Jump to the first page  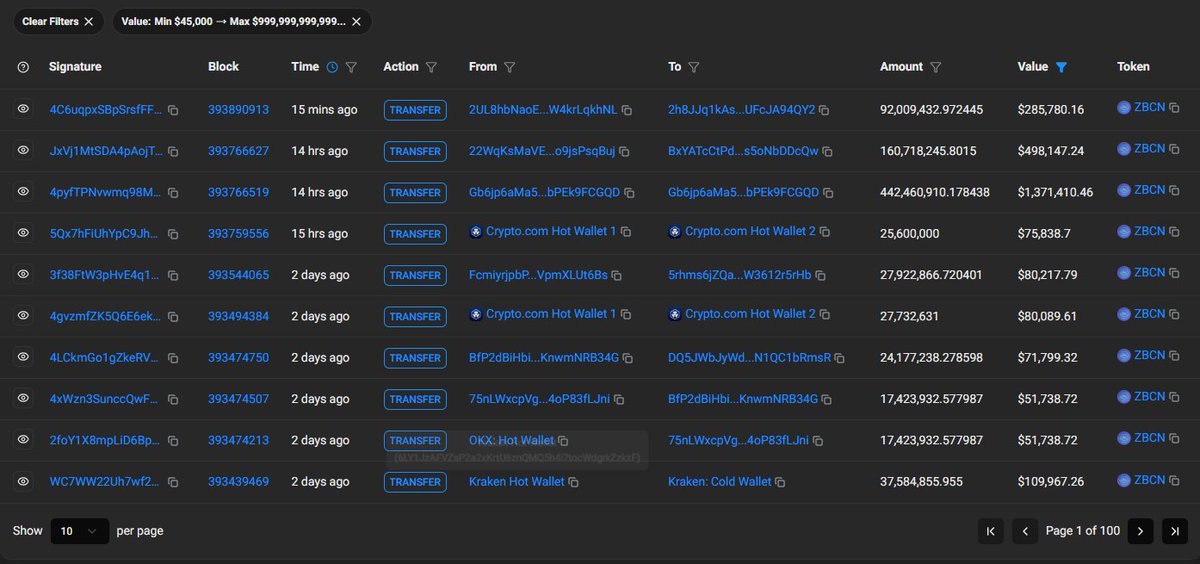(x=990, y=531)
